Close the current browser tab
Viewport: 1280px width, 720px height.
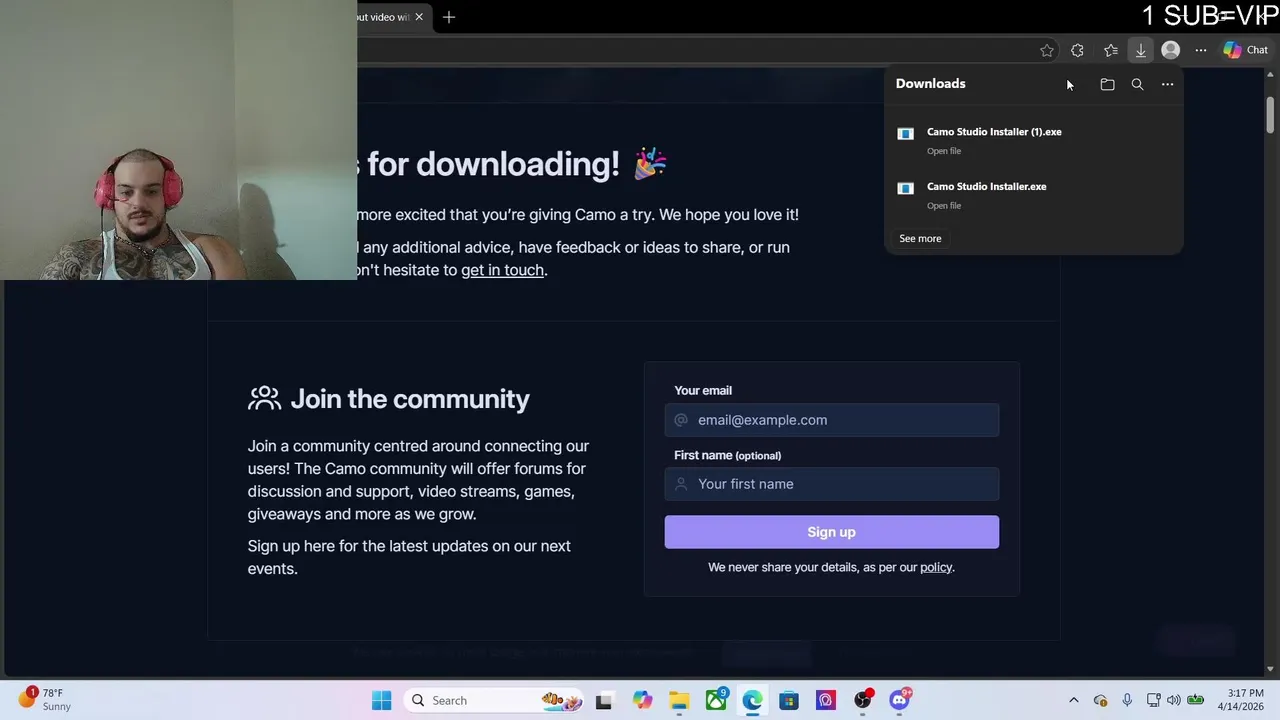pos(419,17)
